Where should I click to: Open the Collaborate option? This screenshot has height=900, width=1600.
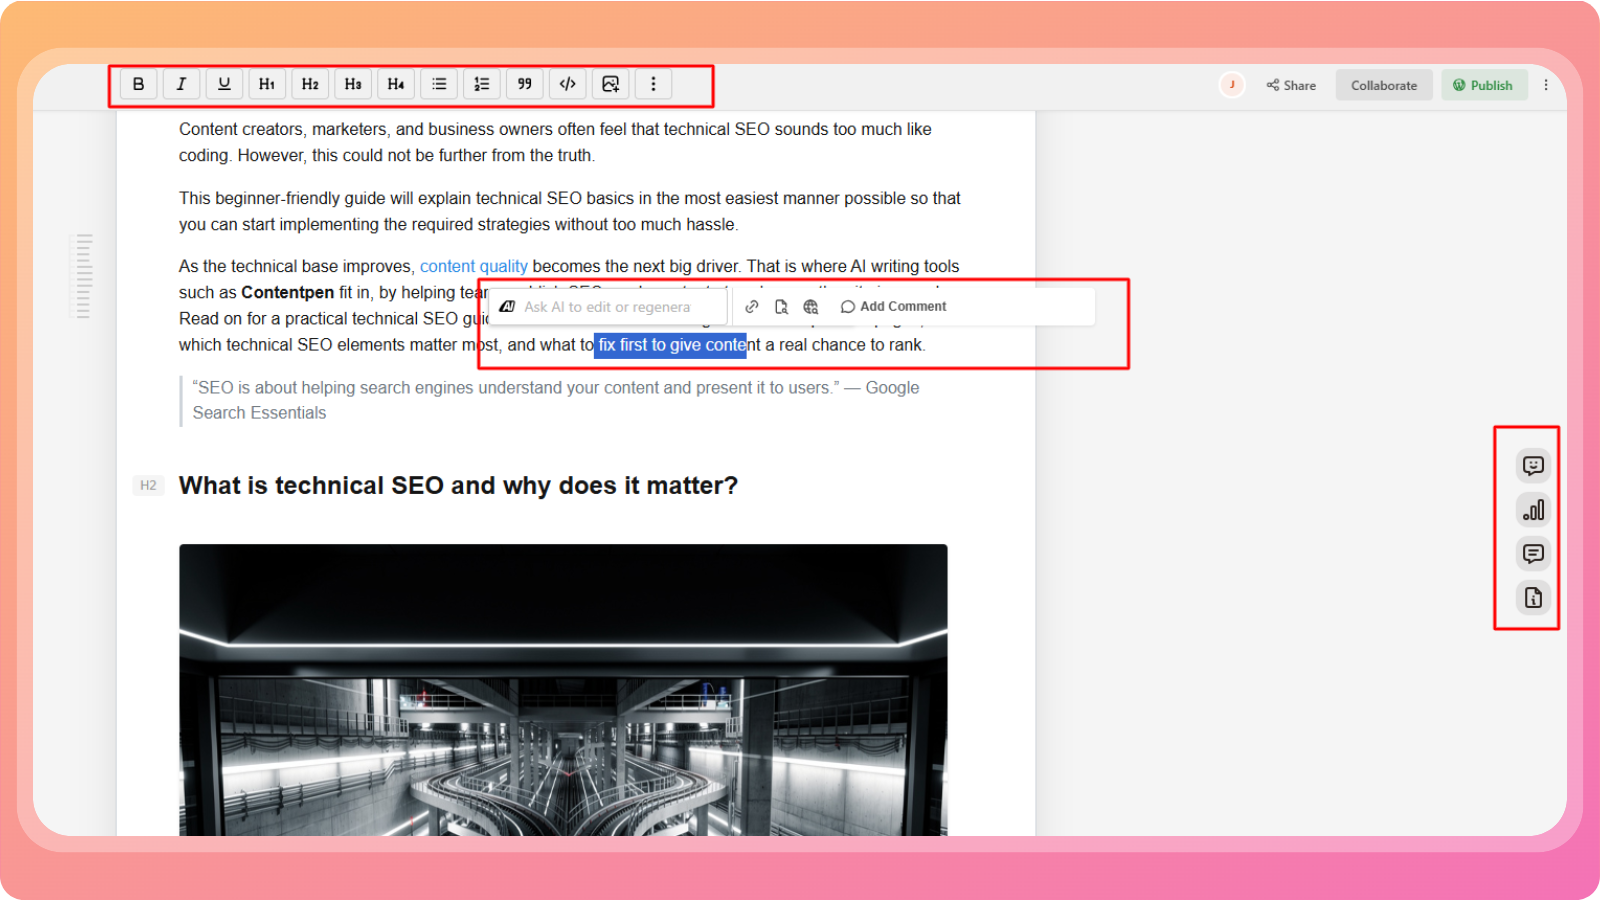1384,85
